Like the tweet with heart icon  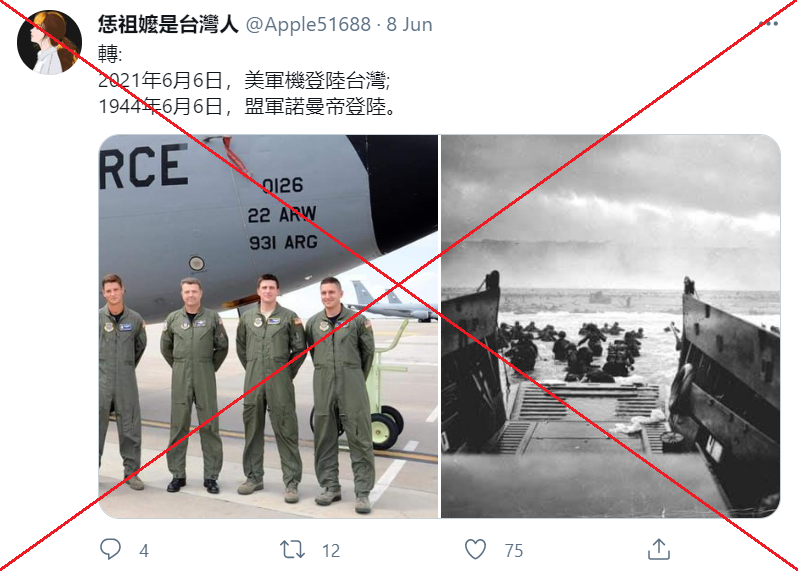[x=475, y=550]
